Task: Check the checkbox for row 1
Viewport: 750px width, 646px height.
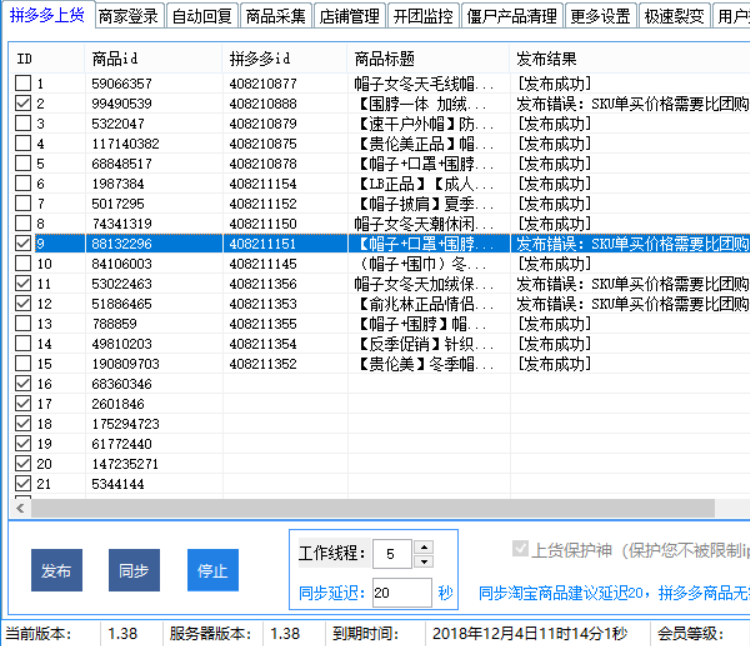Action: pos(23,83)
